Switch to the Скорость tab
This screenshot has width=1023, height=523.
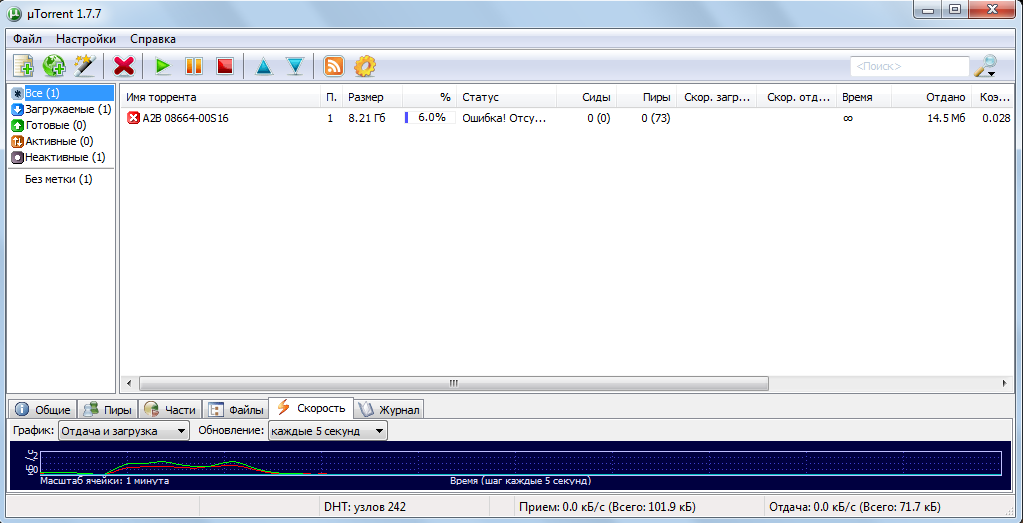(311, 408)
